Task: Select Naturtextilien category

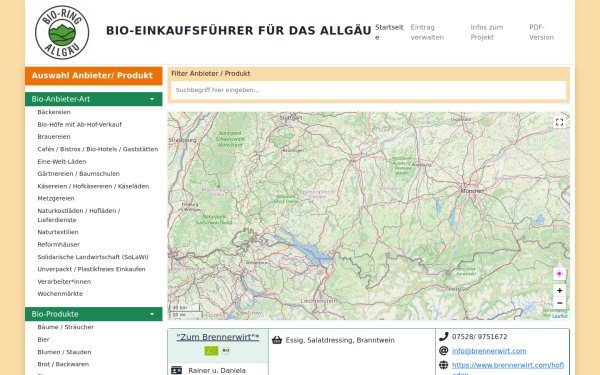Action: click(x=58, y=232)
